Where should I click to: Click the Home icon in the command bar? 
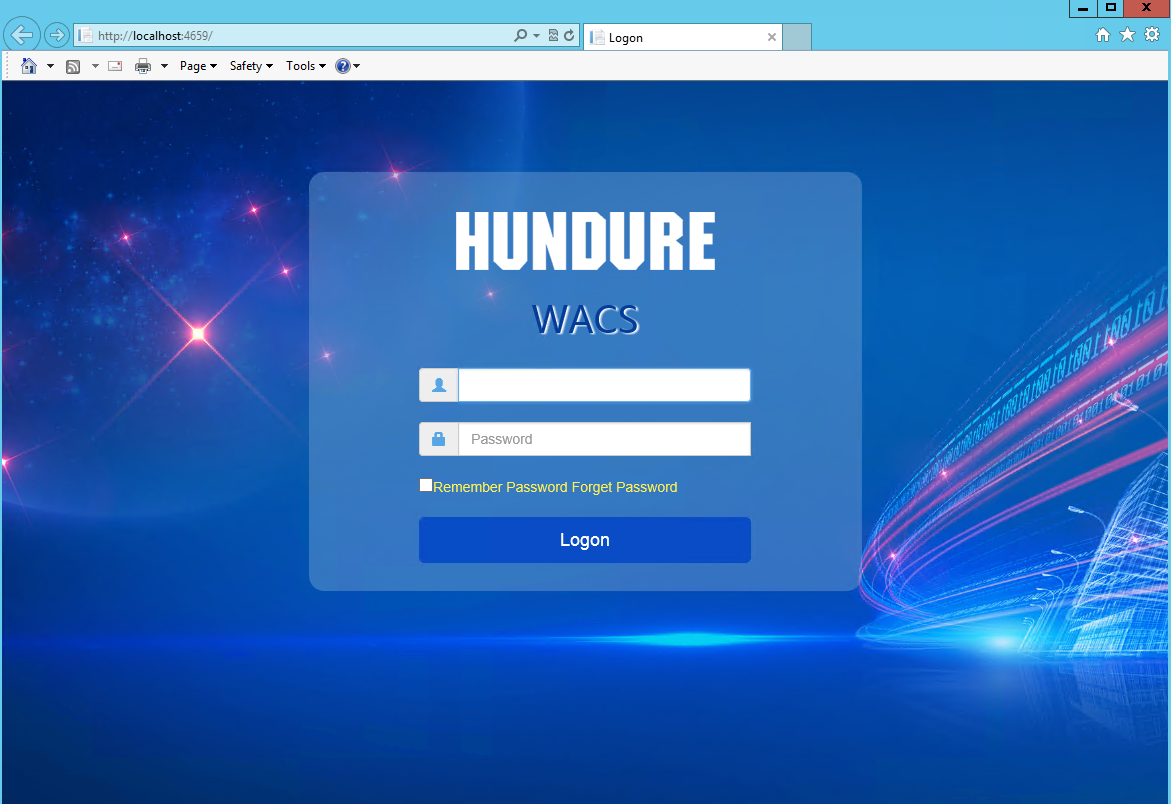pyautogui.click(x=28, y=66)
